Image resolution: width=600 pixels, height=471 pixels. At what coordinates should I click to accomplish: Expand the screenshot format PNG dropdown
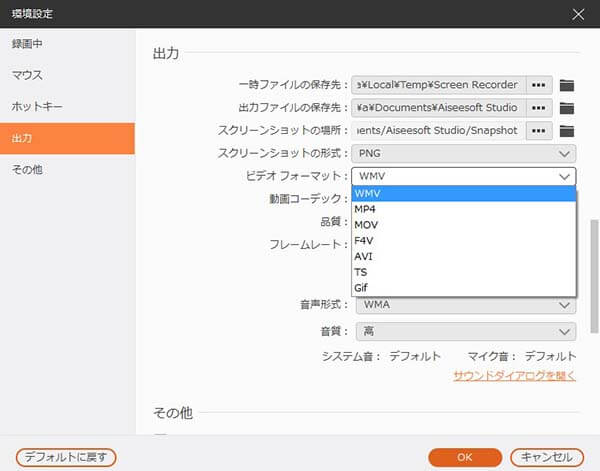pyautogui.click(x=463, y=153)
